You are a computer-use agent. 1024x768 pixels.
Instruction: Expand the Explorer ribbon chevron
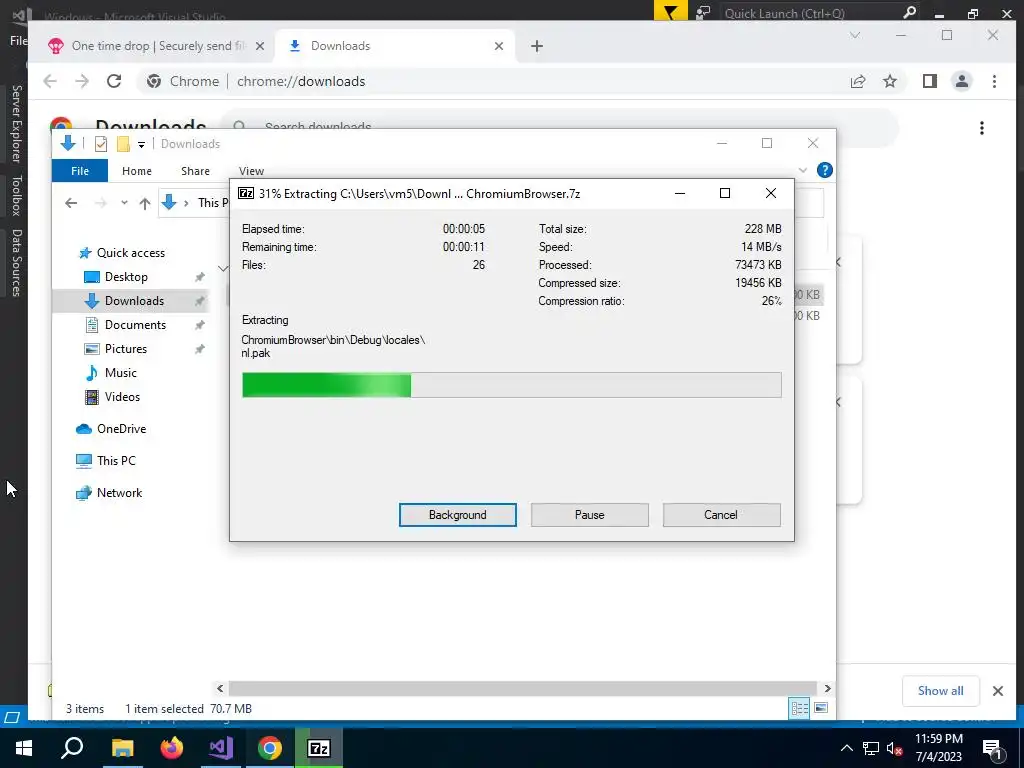coord(803,170)
